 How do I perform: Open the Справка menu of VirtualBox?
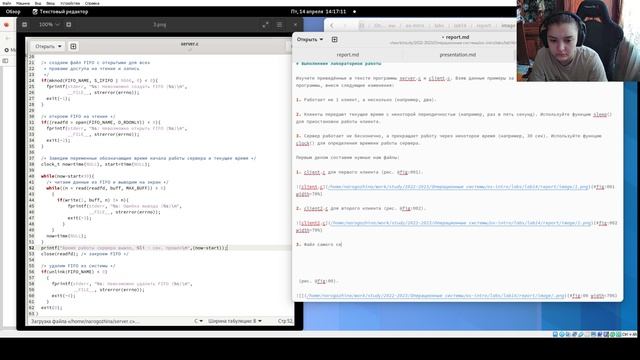click(x=92, y=3)
